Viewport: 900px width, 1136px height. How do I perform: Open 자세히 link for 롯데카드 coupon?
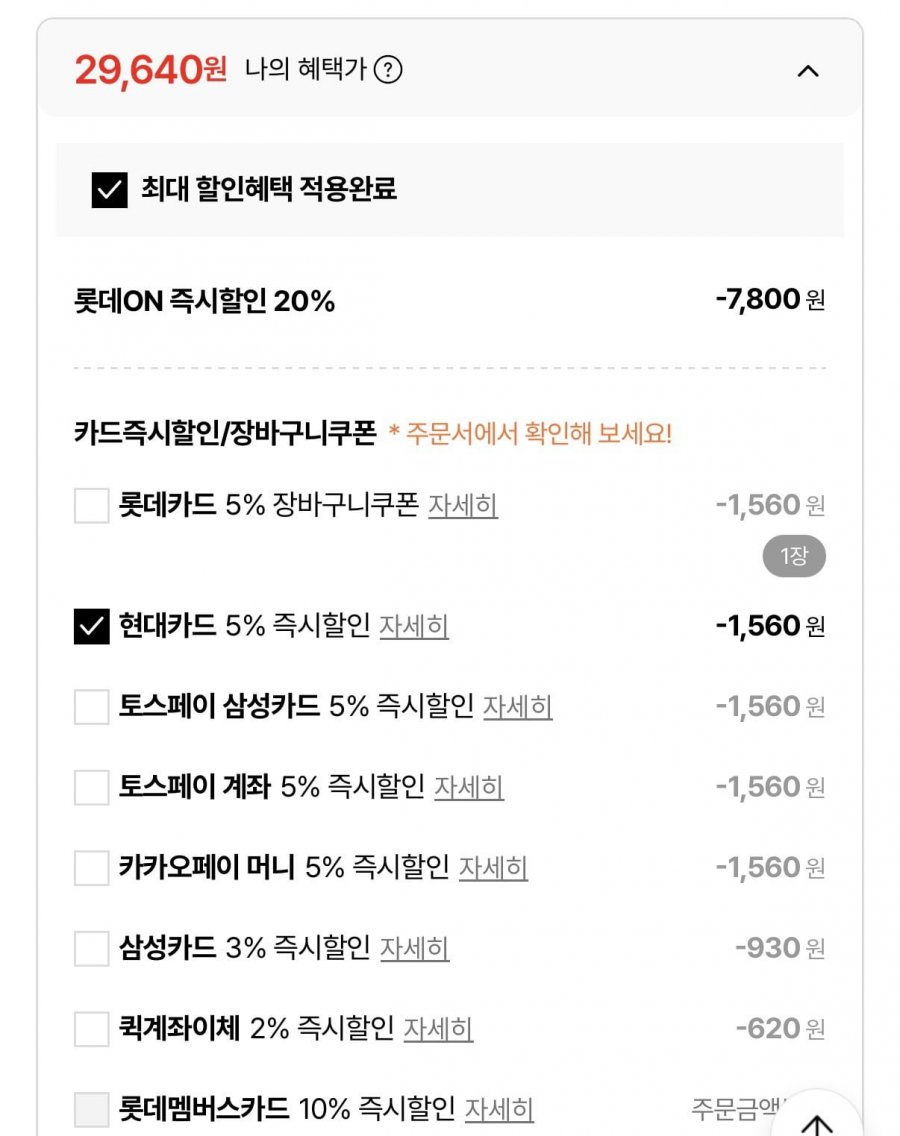coord(463,506)
